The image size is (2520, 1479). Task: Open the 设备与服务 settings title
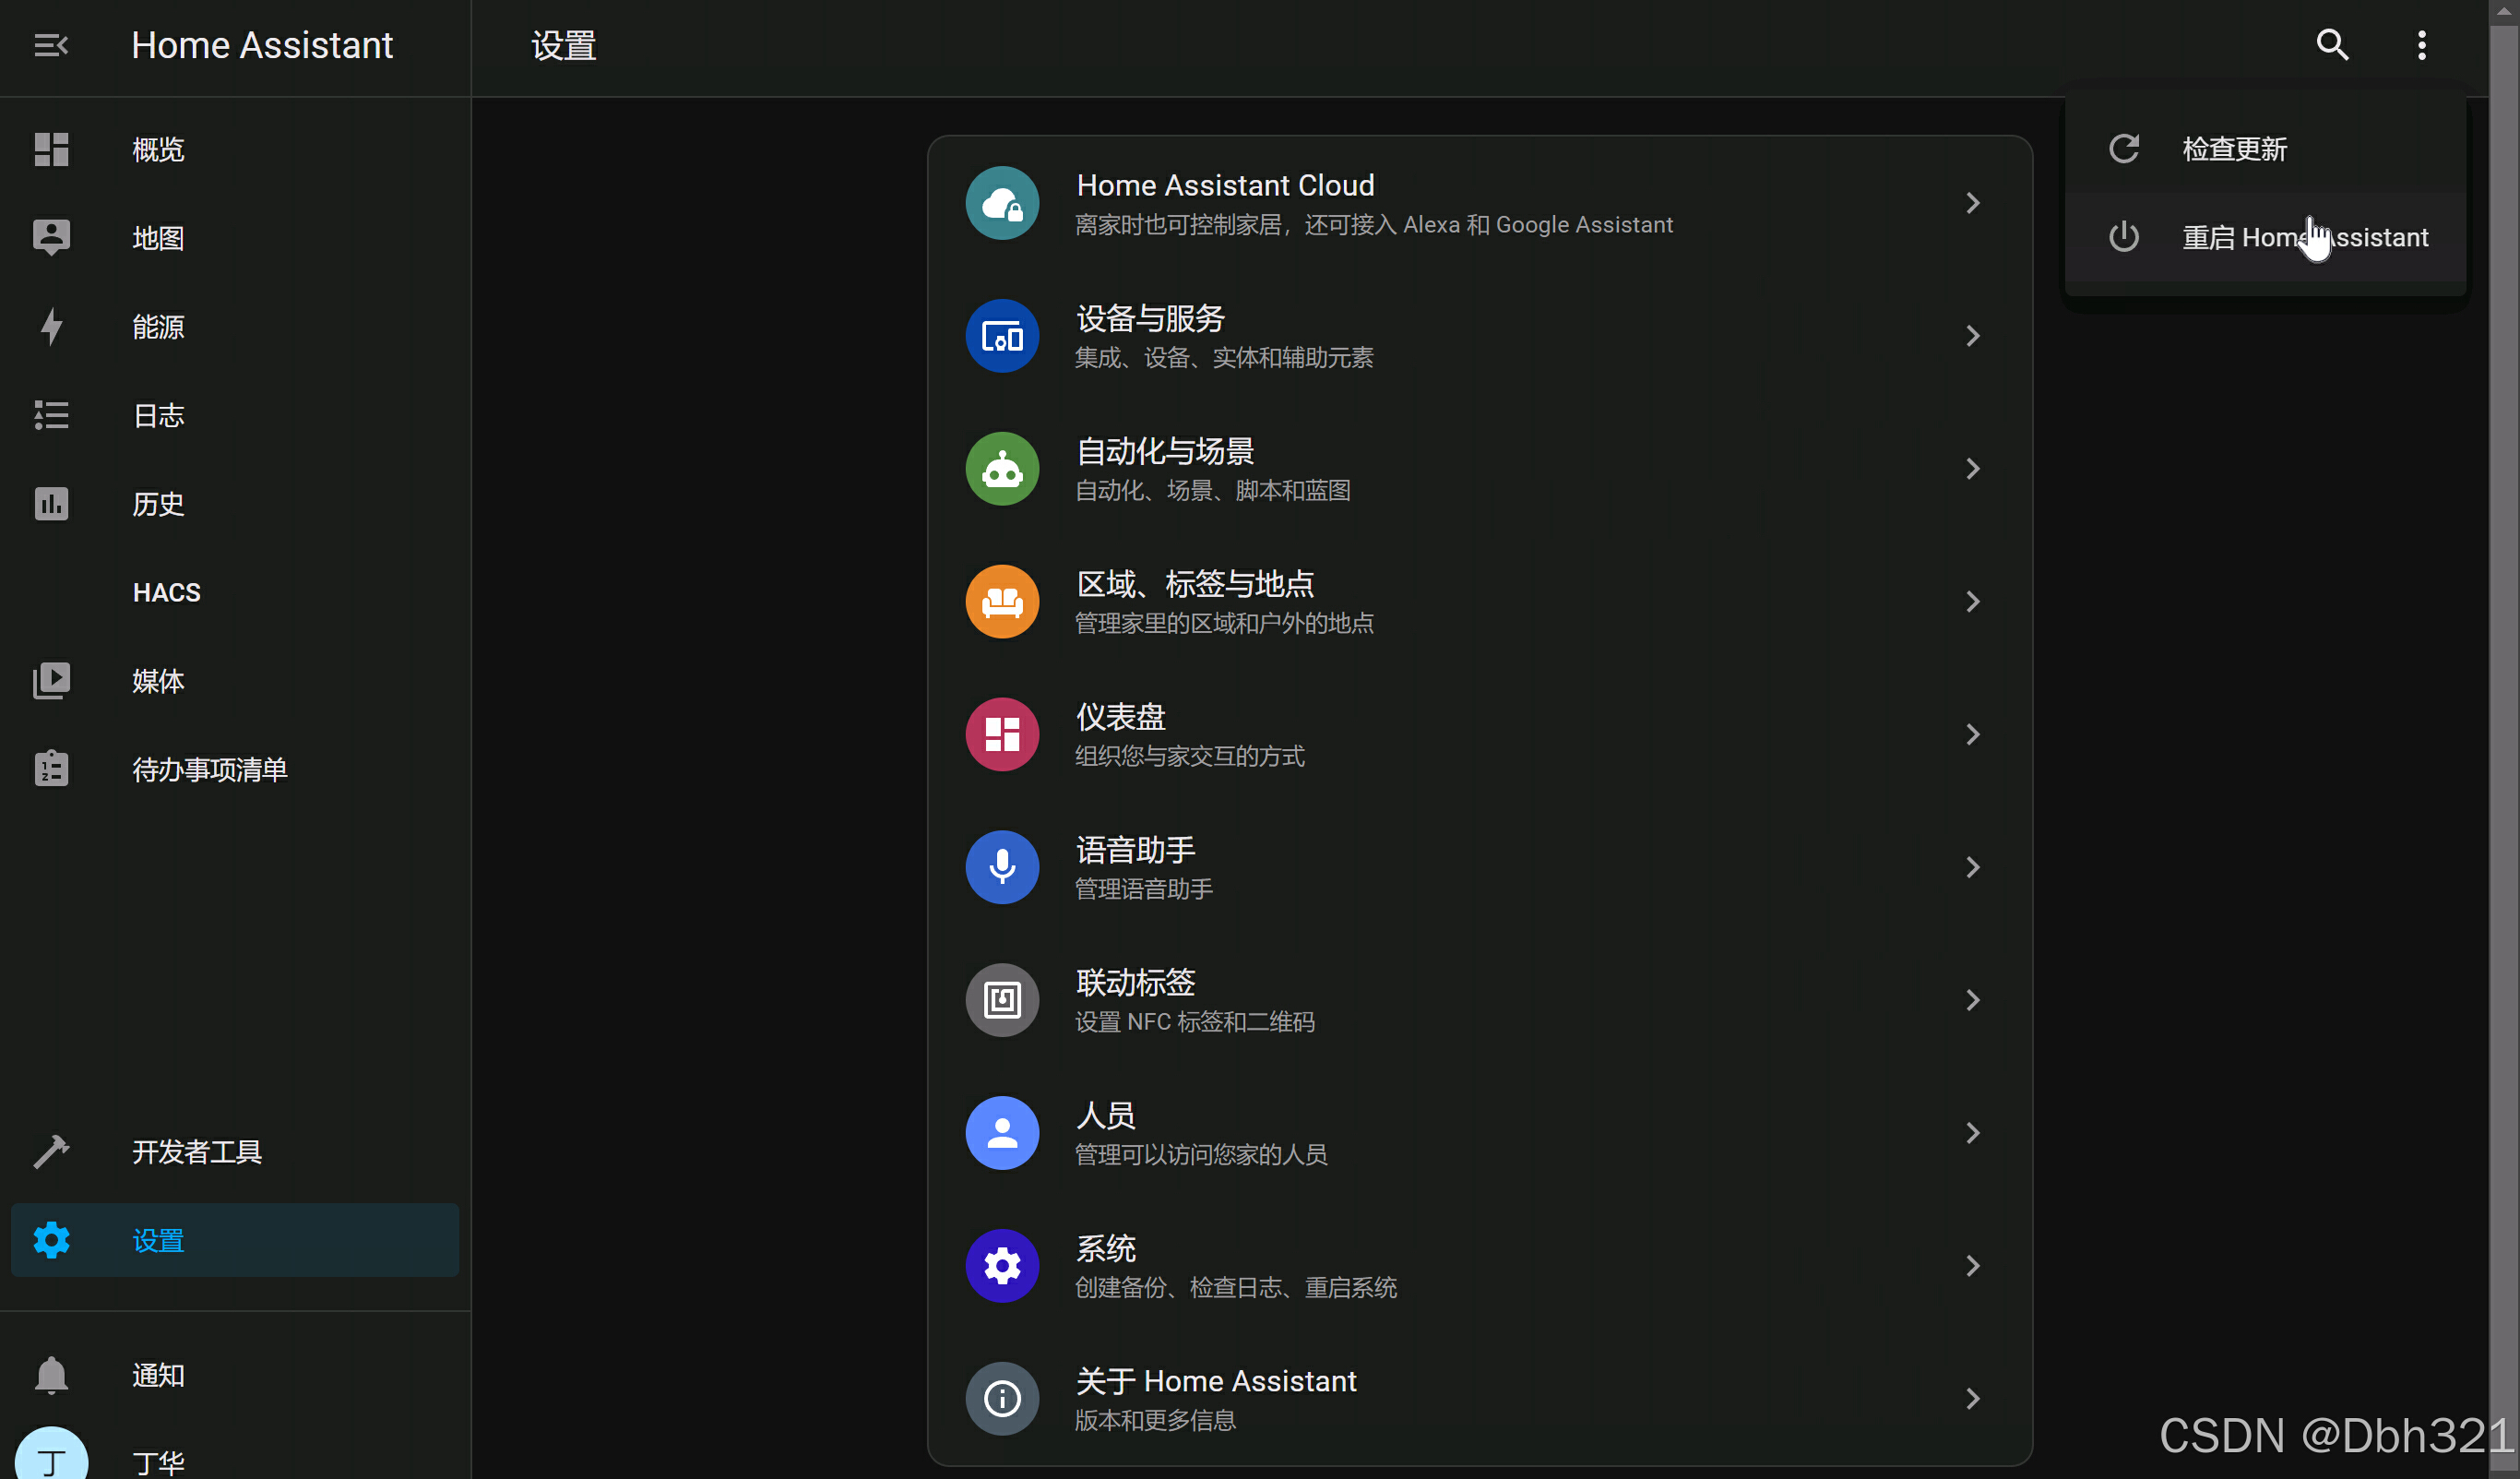1150,319
